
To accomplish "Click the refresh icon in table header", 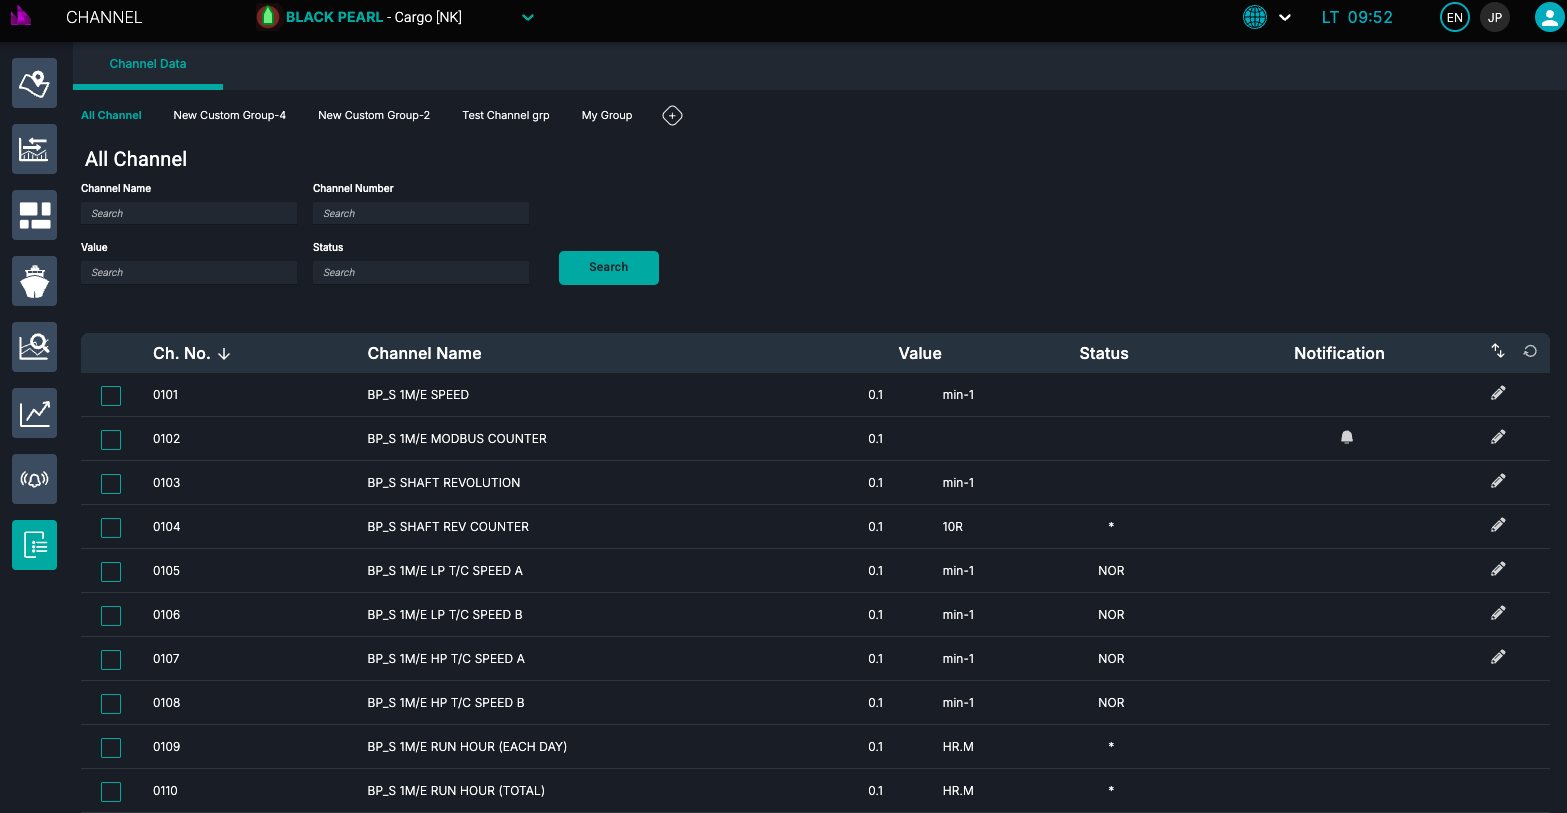I will click(x=1530, y=351).
